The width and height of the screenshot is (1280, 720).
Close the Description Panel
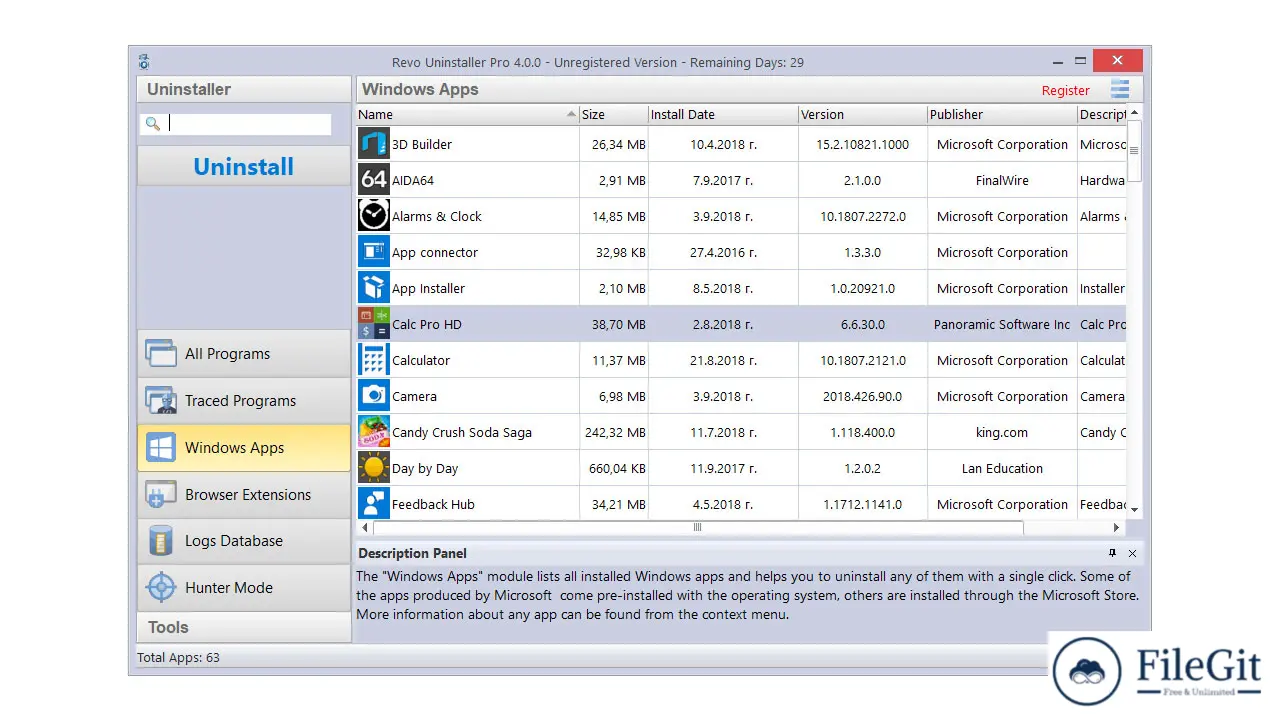[x=1132, y=553]
